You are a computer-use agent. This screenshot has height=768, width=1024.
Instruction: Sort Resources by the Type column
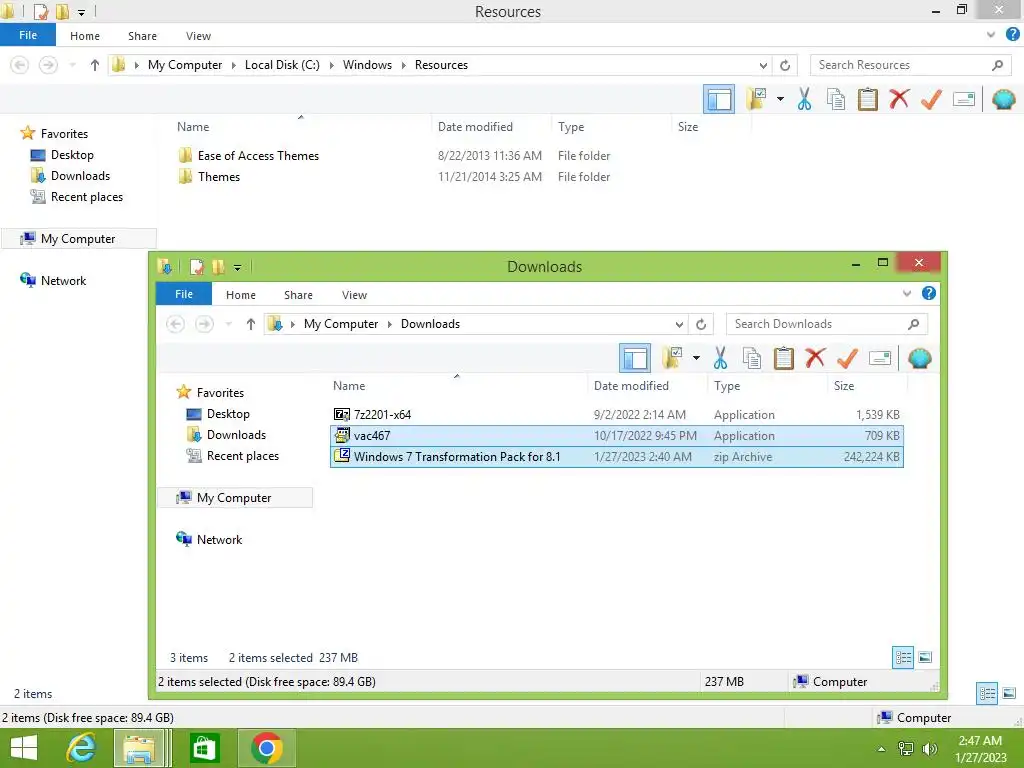click(x=571, y=127)
